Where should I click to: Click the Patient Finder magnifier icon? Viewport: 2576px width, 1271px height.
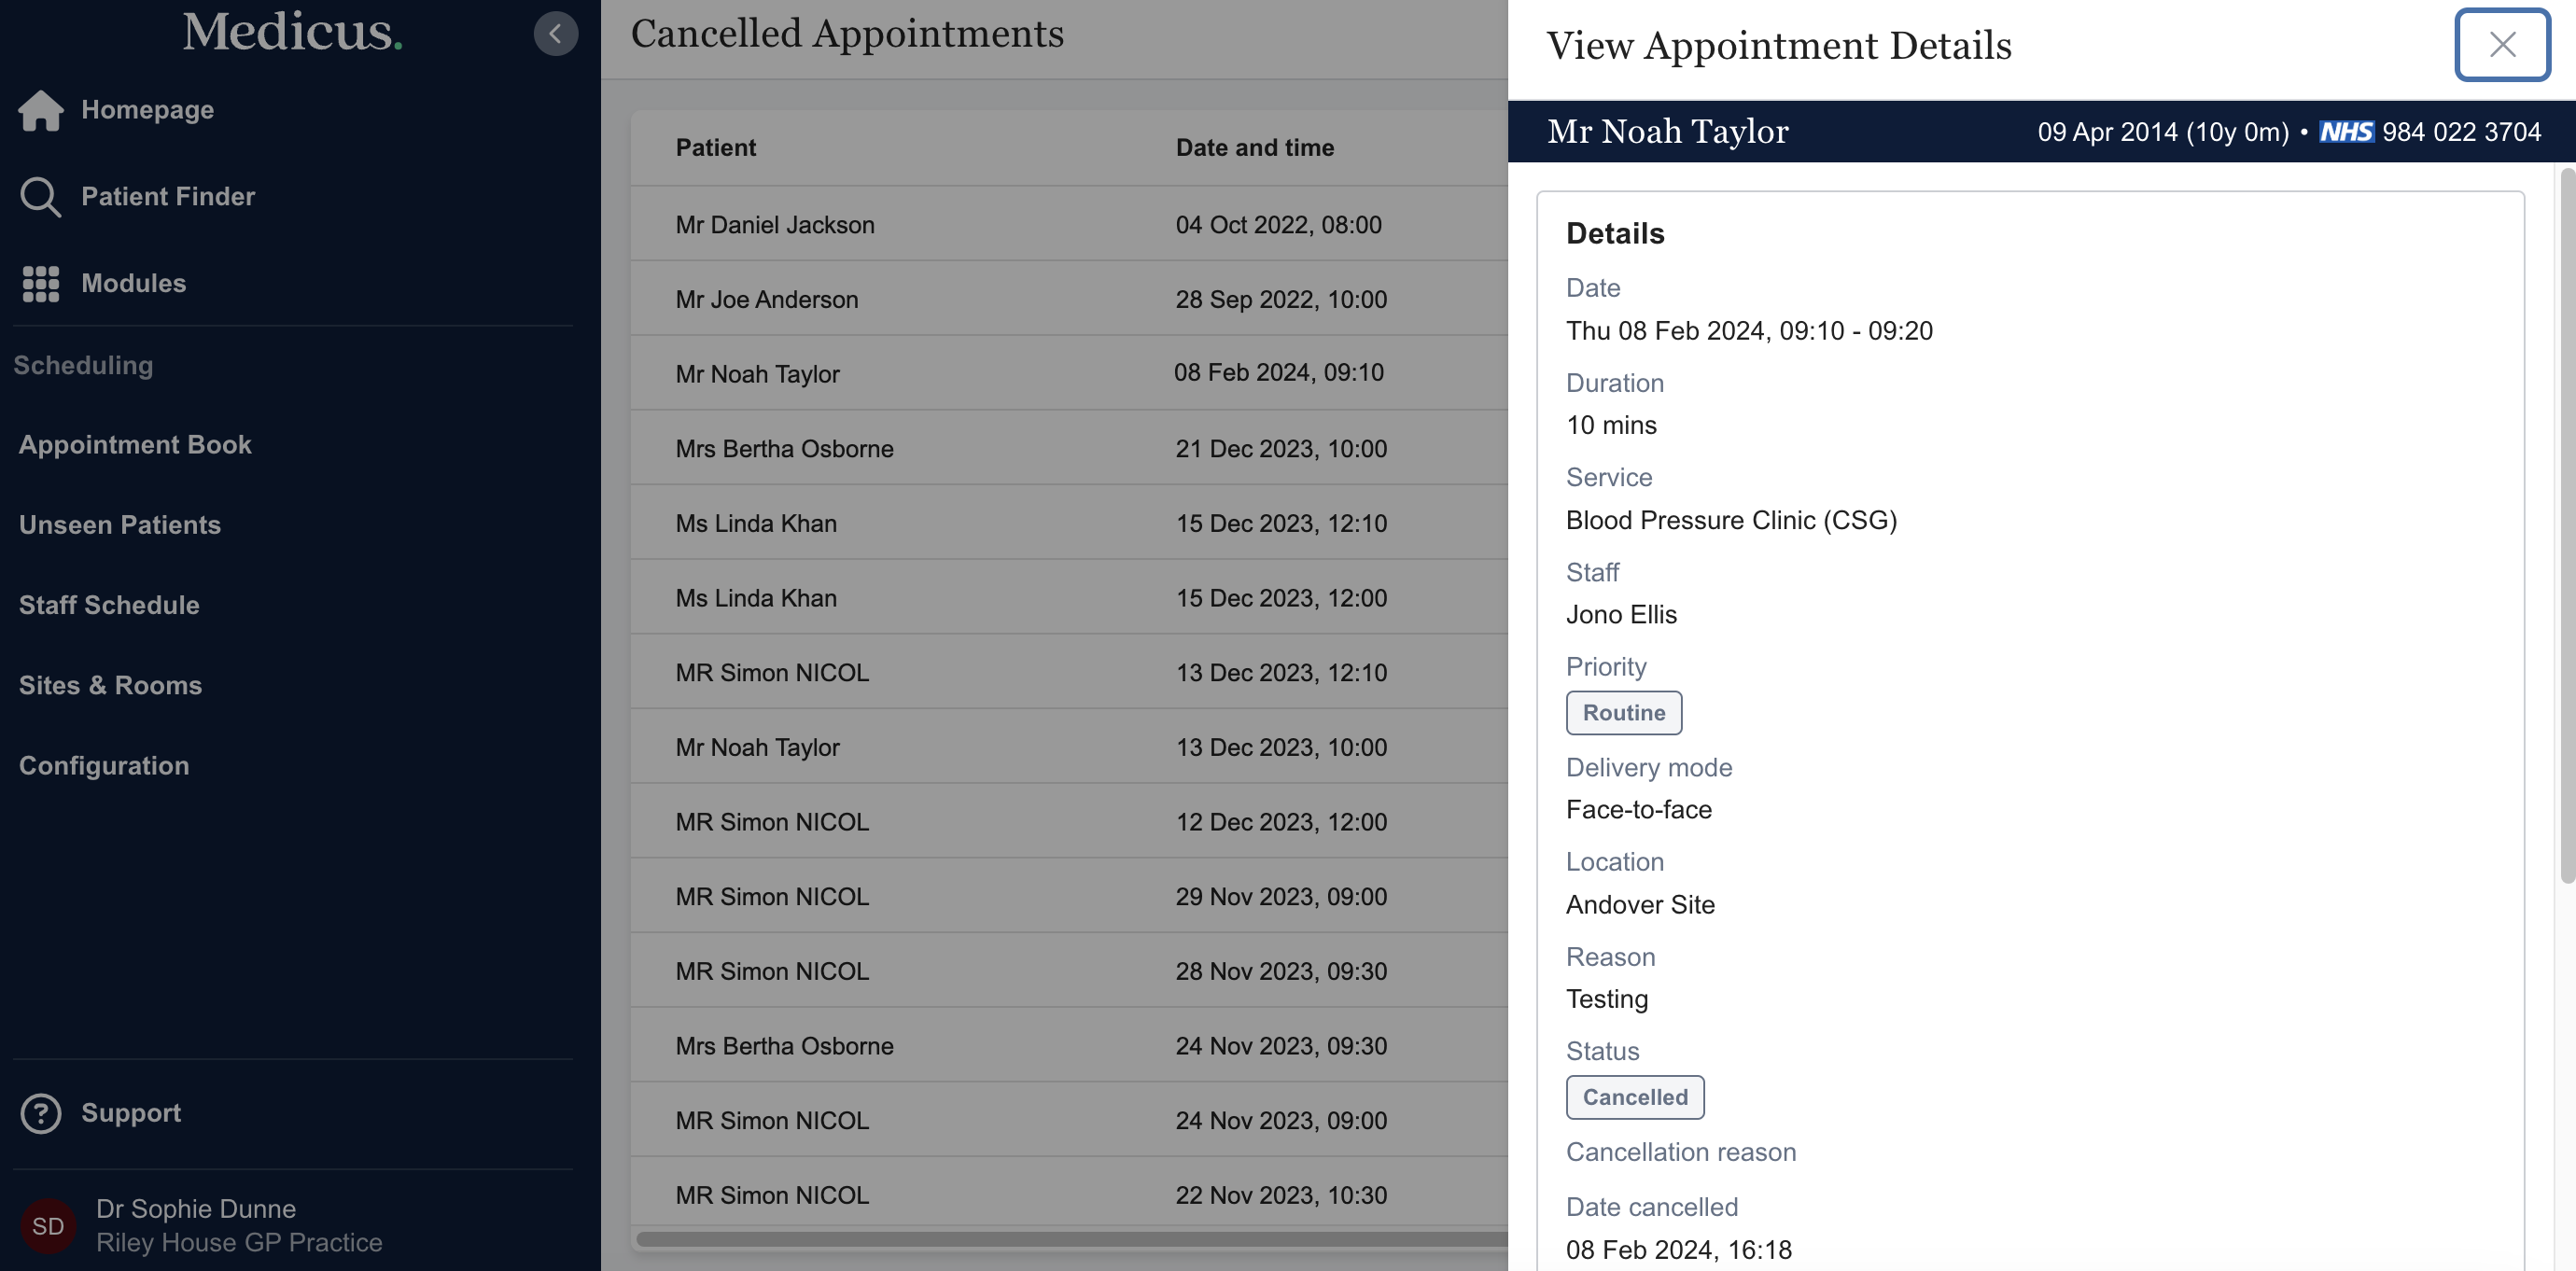[x=41, y=197]
